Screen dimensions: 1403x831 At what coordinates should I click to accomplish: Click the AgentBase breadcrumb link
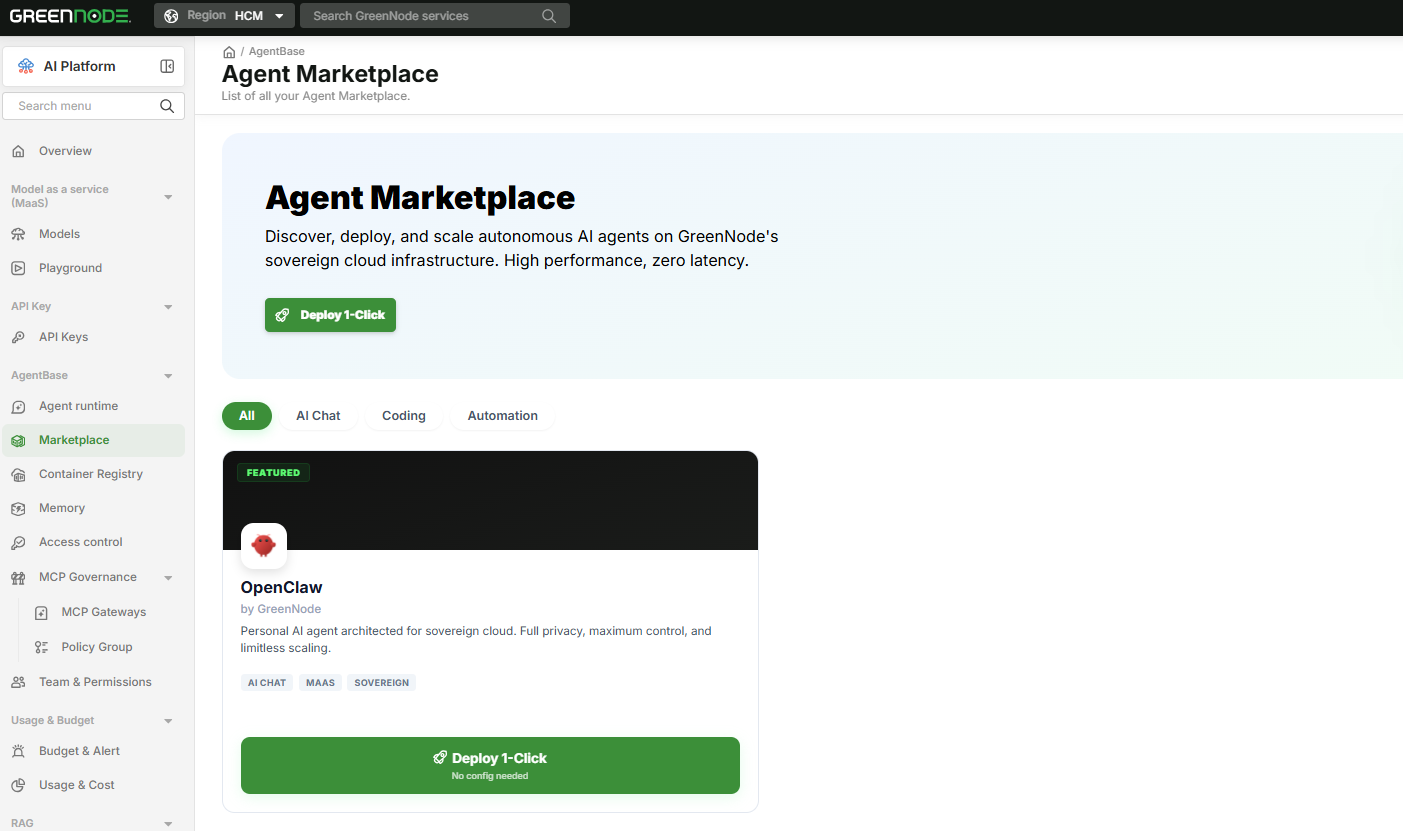coord(277,51)
